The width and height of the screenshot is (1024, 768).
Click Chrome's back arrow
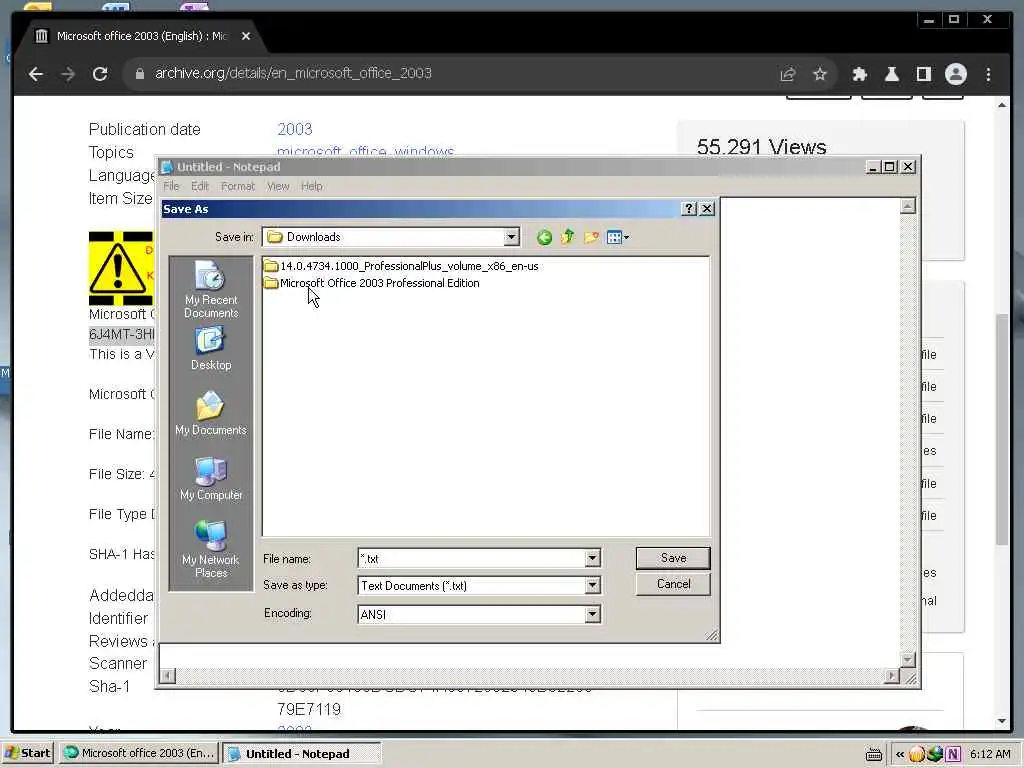pos(36,74)
